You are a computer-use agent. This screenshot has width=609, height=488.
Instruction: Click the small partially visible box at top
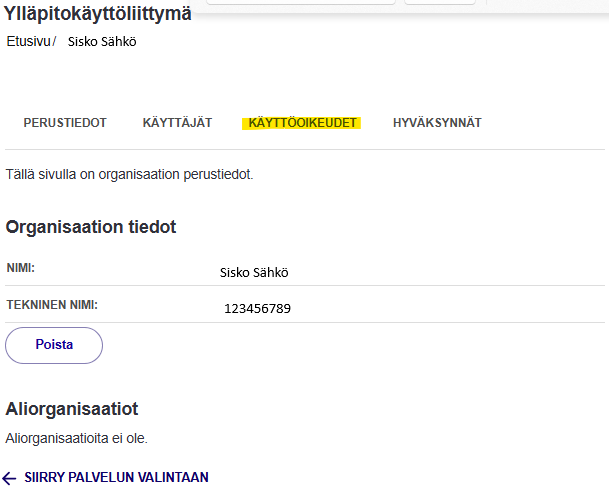point(439,2)
